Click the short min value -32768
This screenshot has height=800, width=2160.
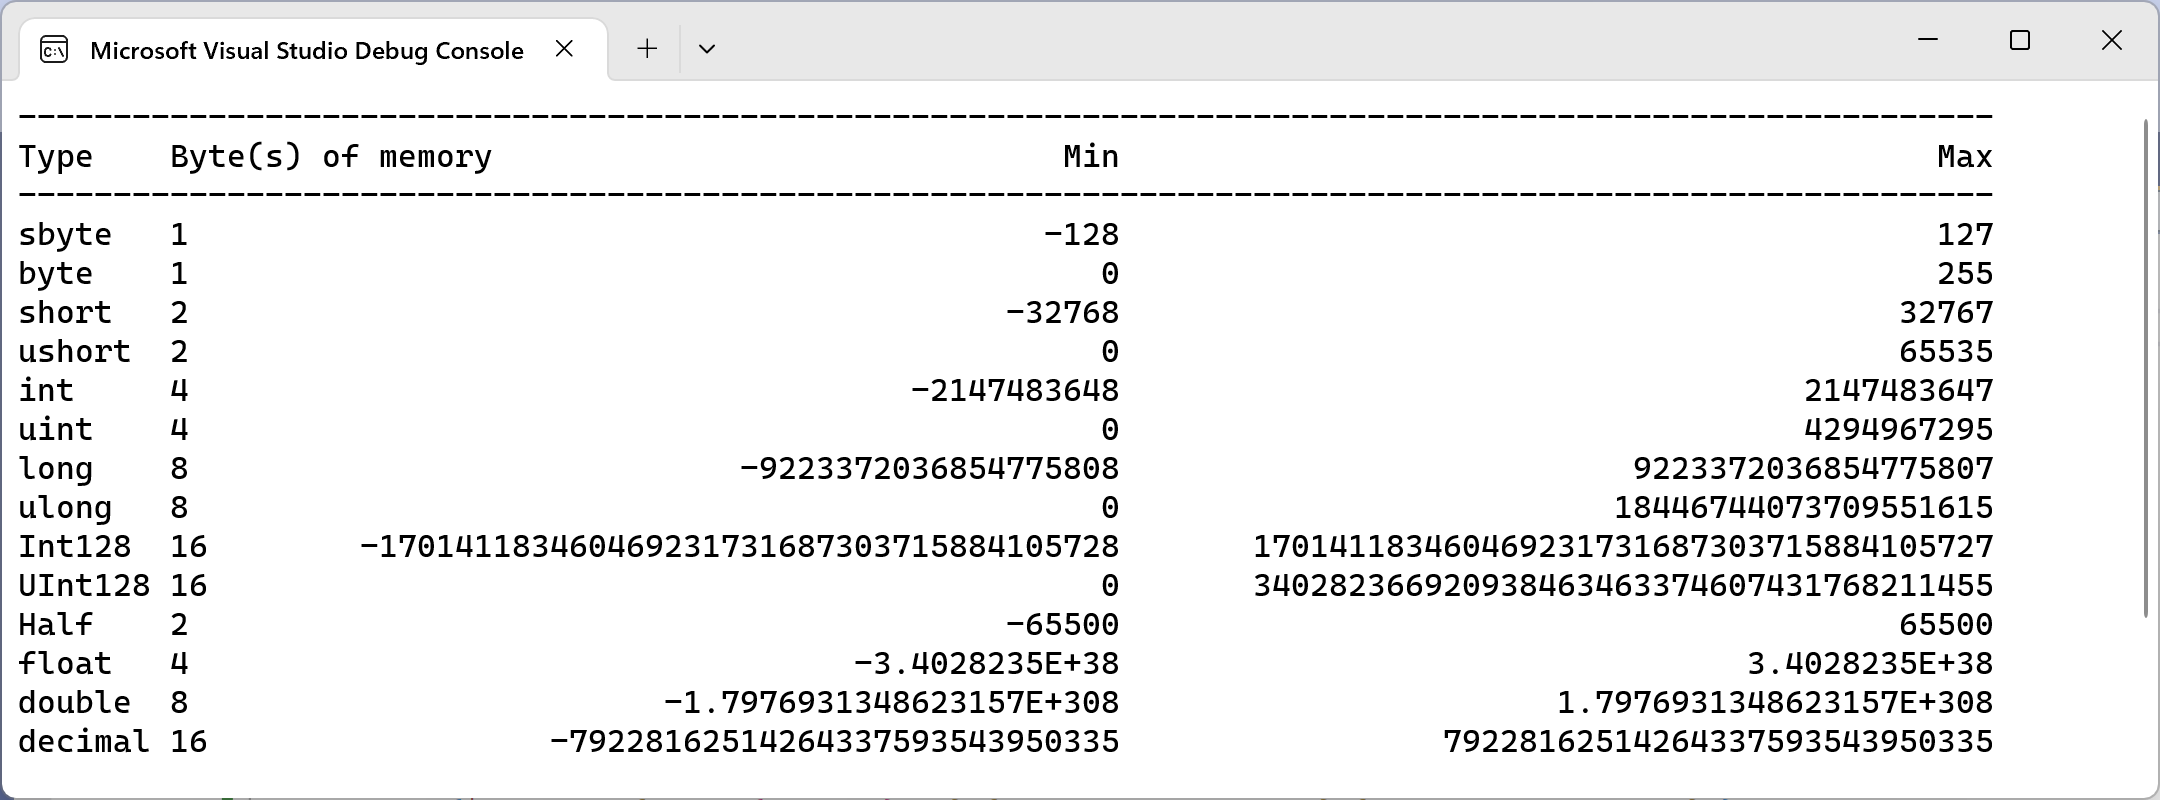(x=1063, y=313)
